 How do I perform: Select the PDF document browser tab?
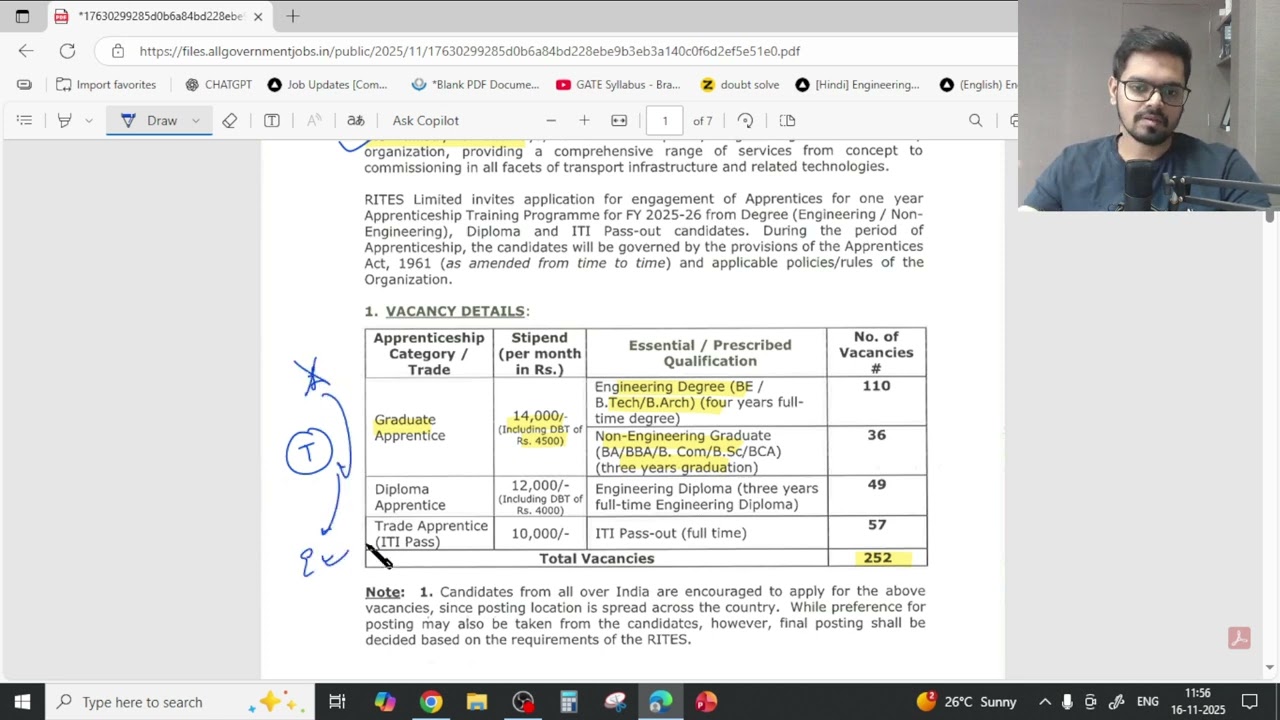[x=159, y=16]
